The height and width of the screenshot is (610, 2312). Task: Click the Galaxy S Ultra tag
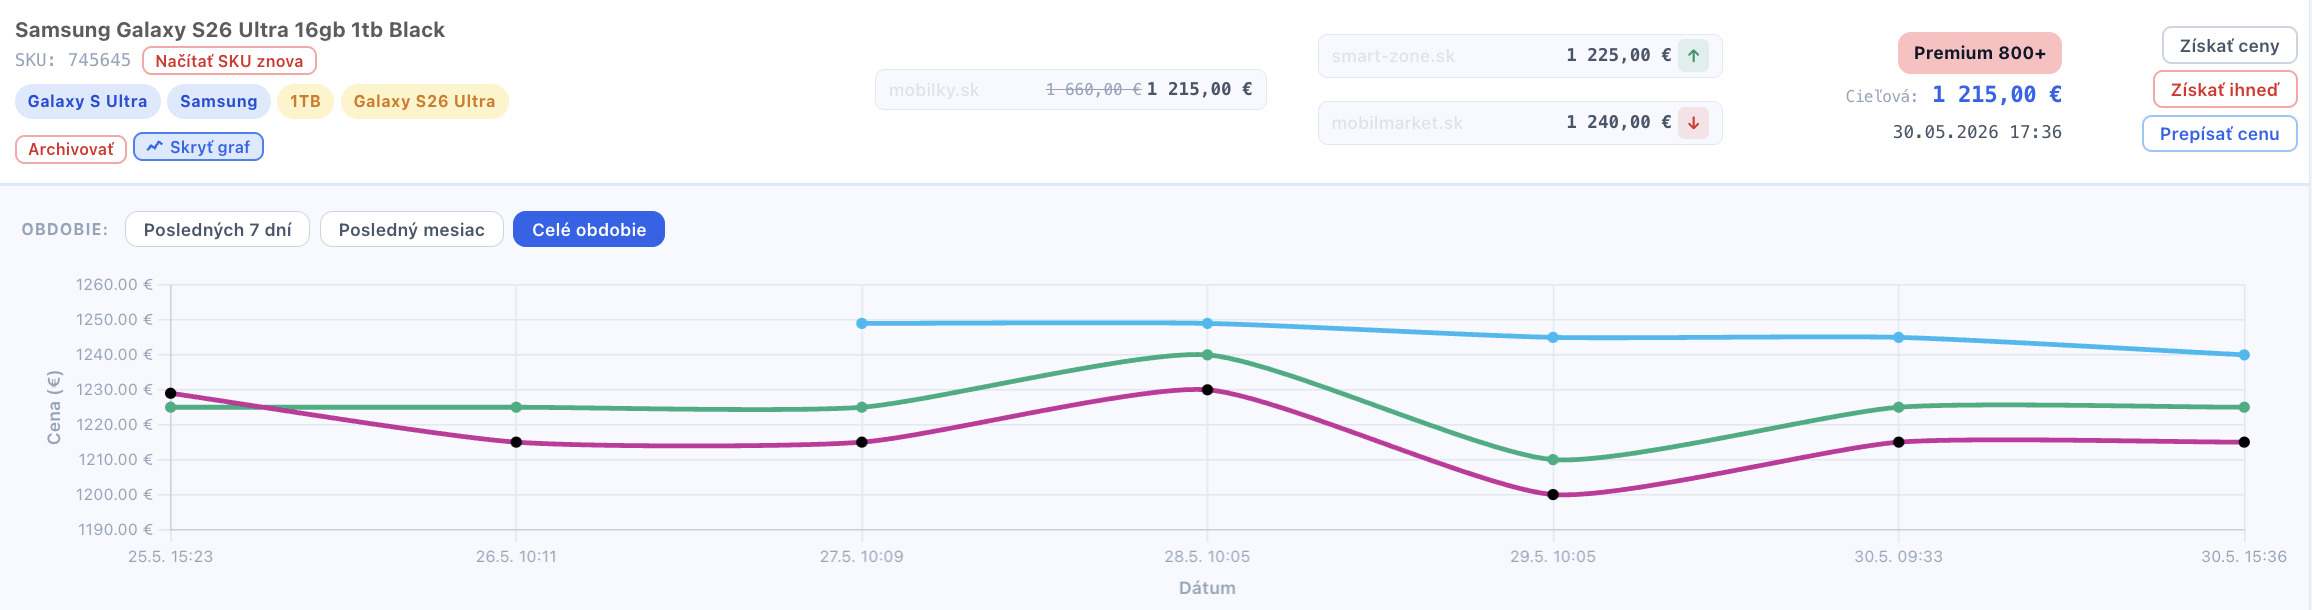(87, 101)
